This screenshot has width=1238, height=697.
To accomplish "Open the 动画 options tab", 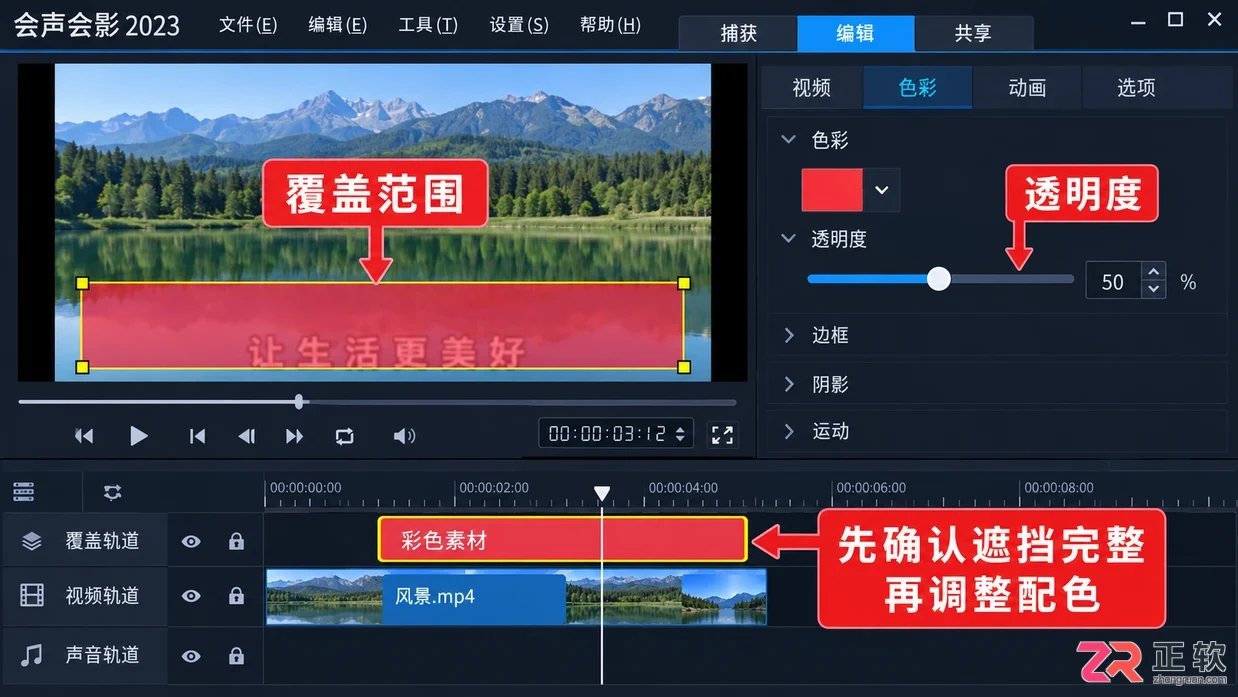I will [x=1027, y=88].
